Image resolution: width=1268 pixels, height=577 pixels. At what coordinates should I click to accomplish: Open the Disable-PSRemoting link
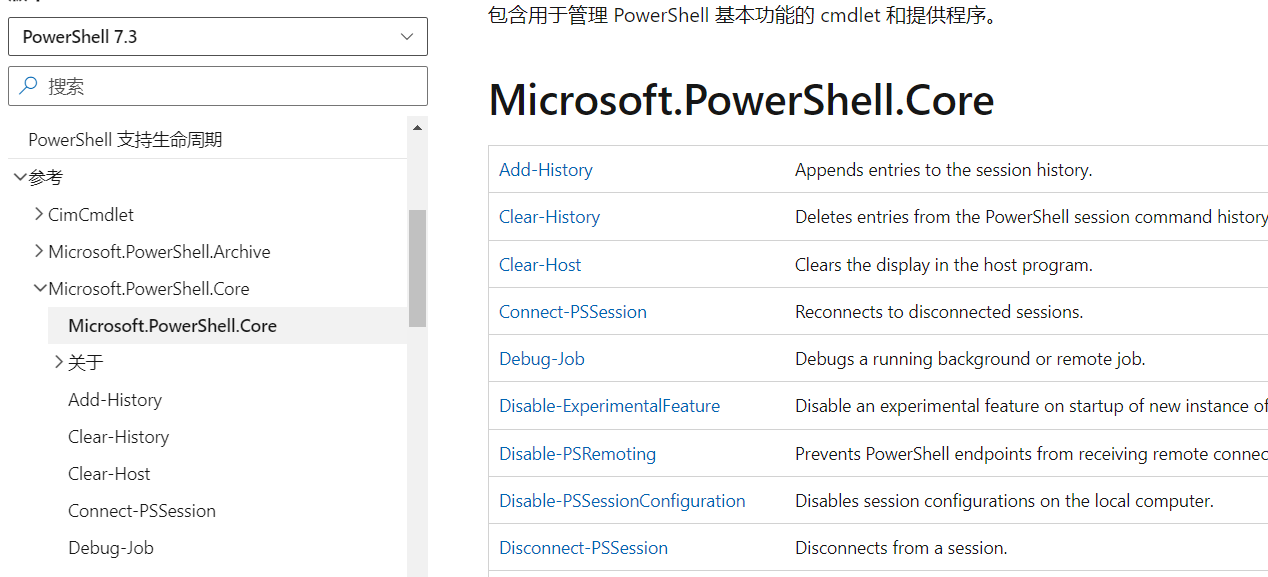[x=577, y=453]
